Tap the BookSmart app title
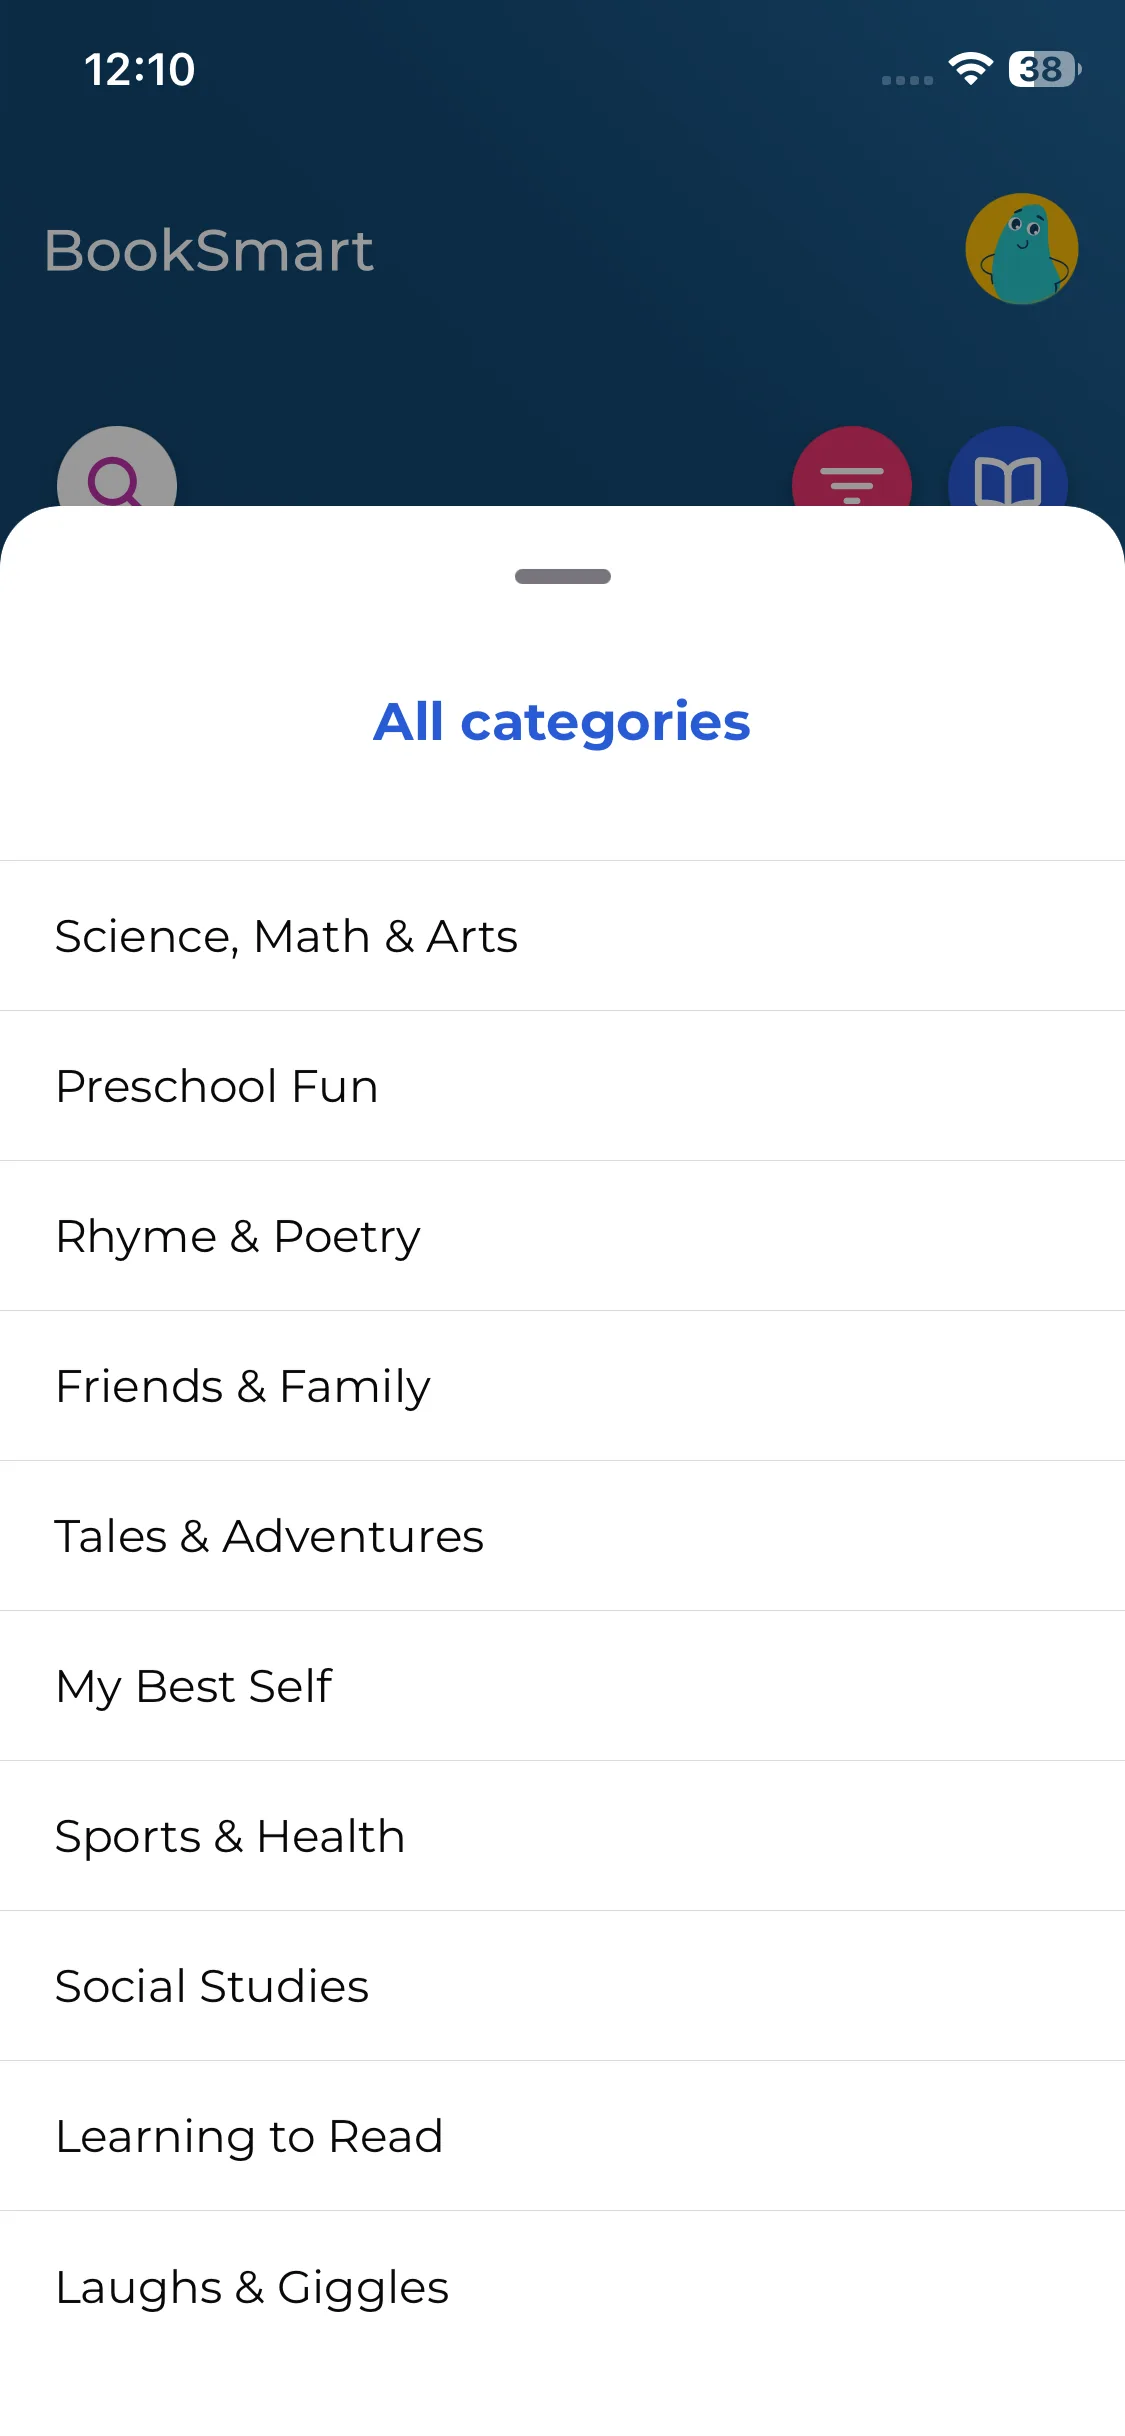 pos(209,250)
